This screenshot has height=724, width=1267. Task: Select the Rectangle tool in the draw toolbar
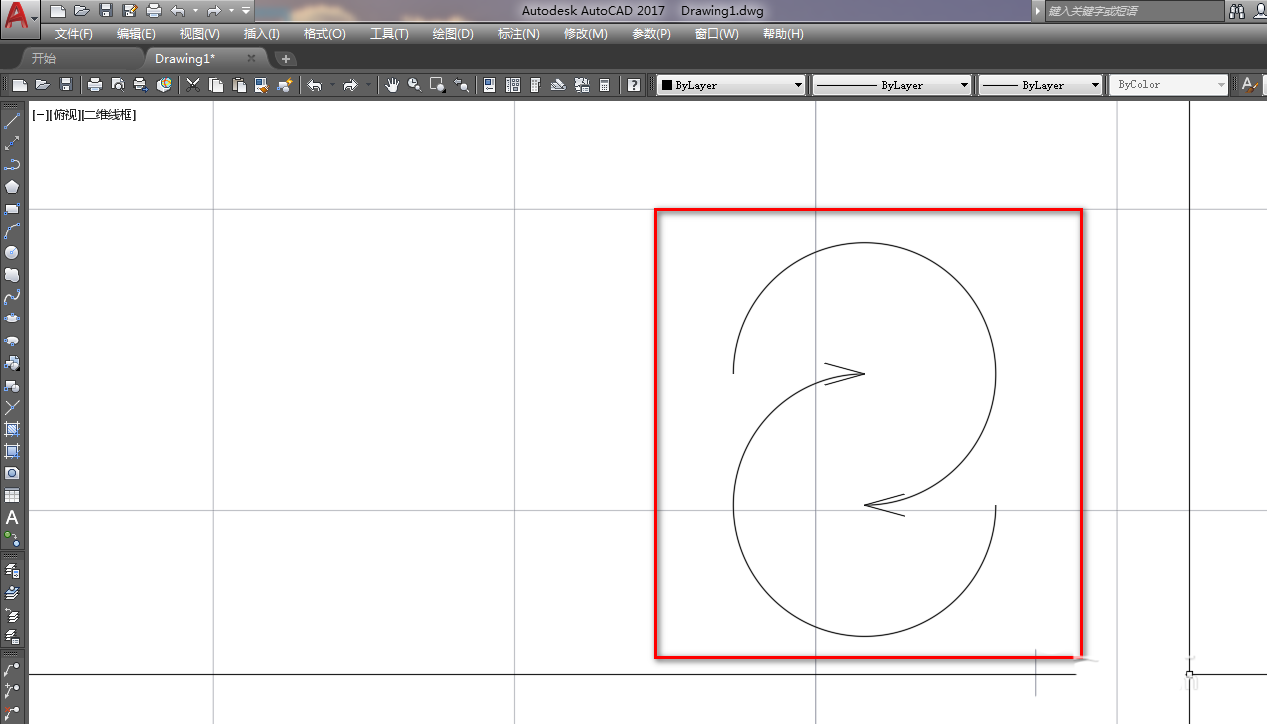pyautogui.click(x=12, y=209)
